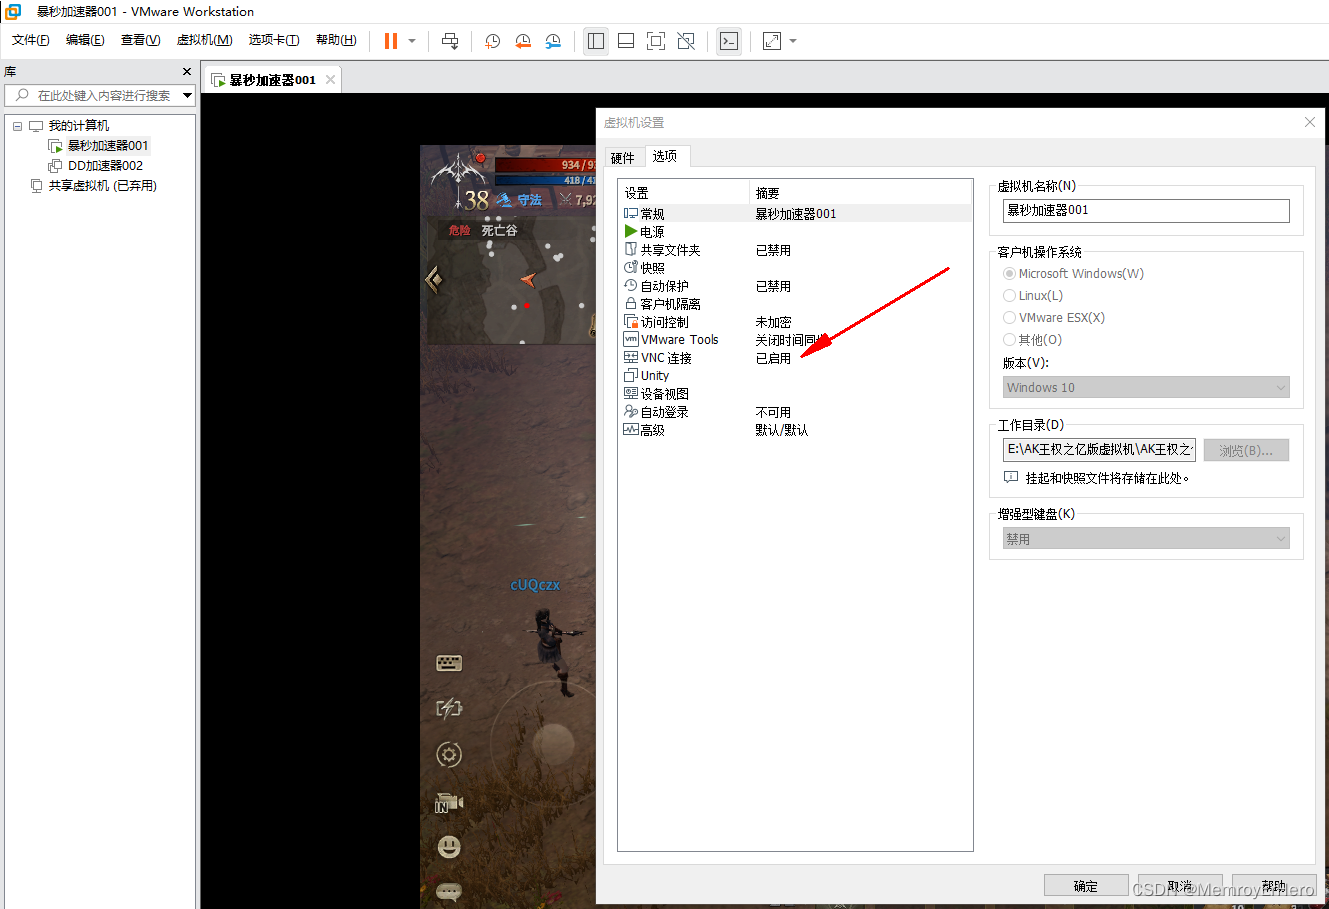1329x909 pixels.
Task: Take a snapshot of this virtual machine
Action: click(493, 41)
